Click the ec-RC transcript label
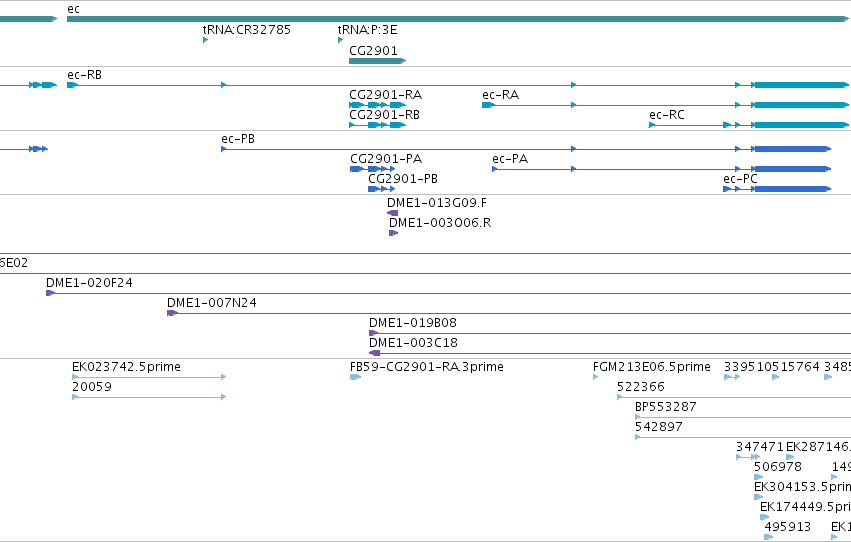Viewport: 851px width, 542px height. coord(666,115)
